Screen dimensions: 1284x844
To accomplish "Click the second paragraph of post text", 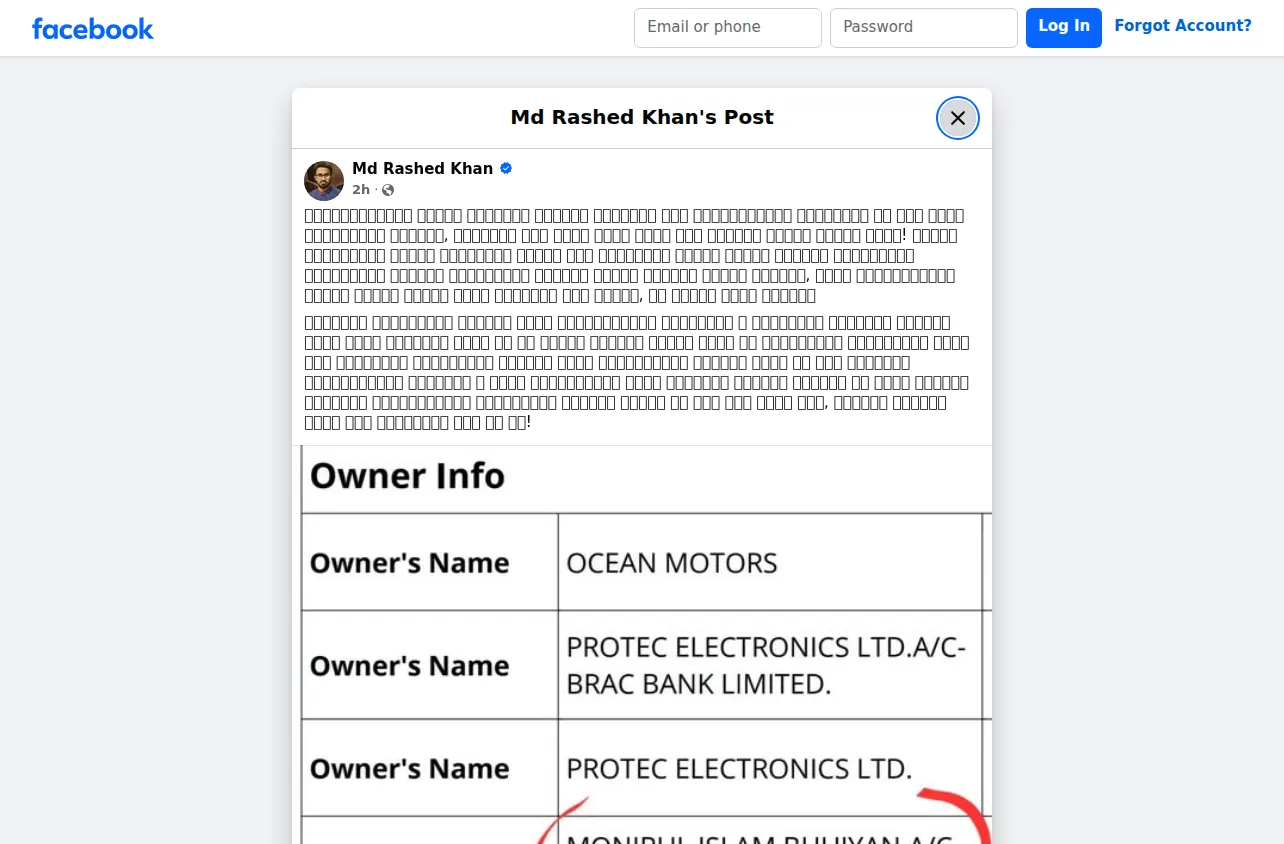I will (637, 372).
